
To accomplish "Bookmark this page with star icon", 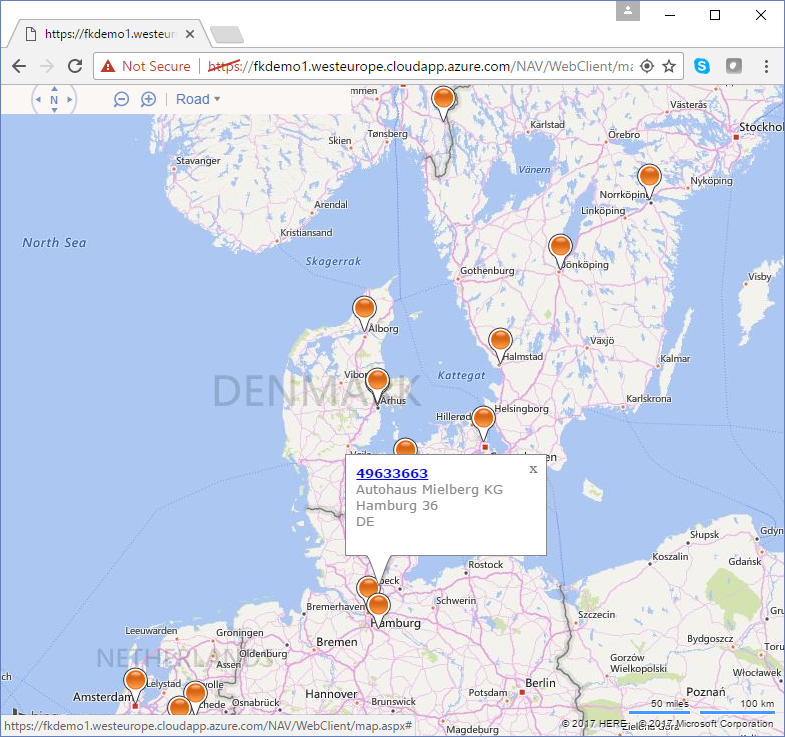I will point(669,66).
